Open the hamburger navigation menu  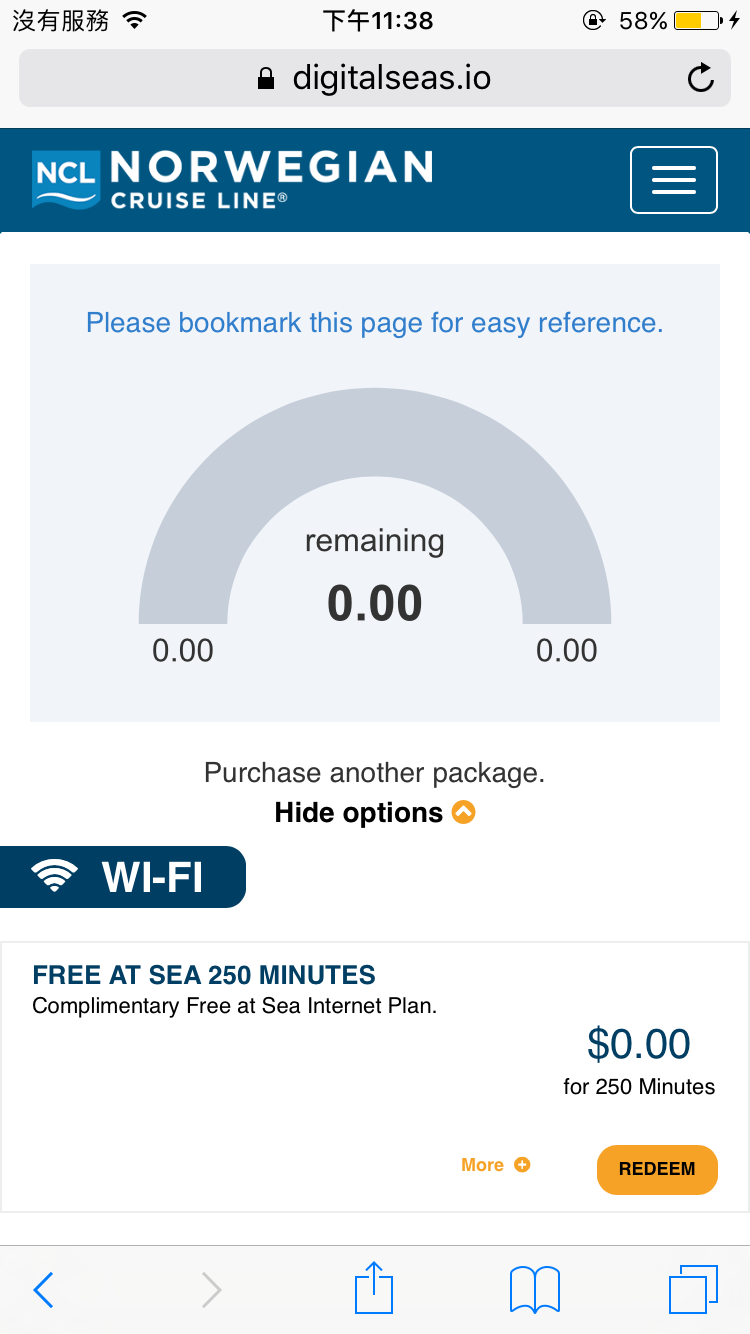tap(673, 180)
